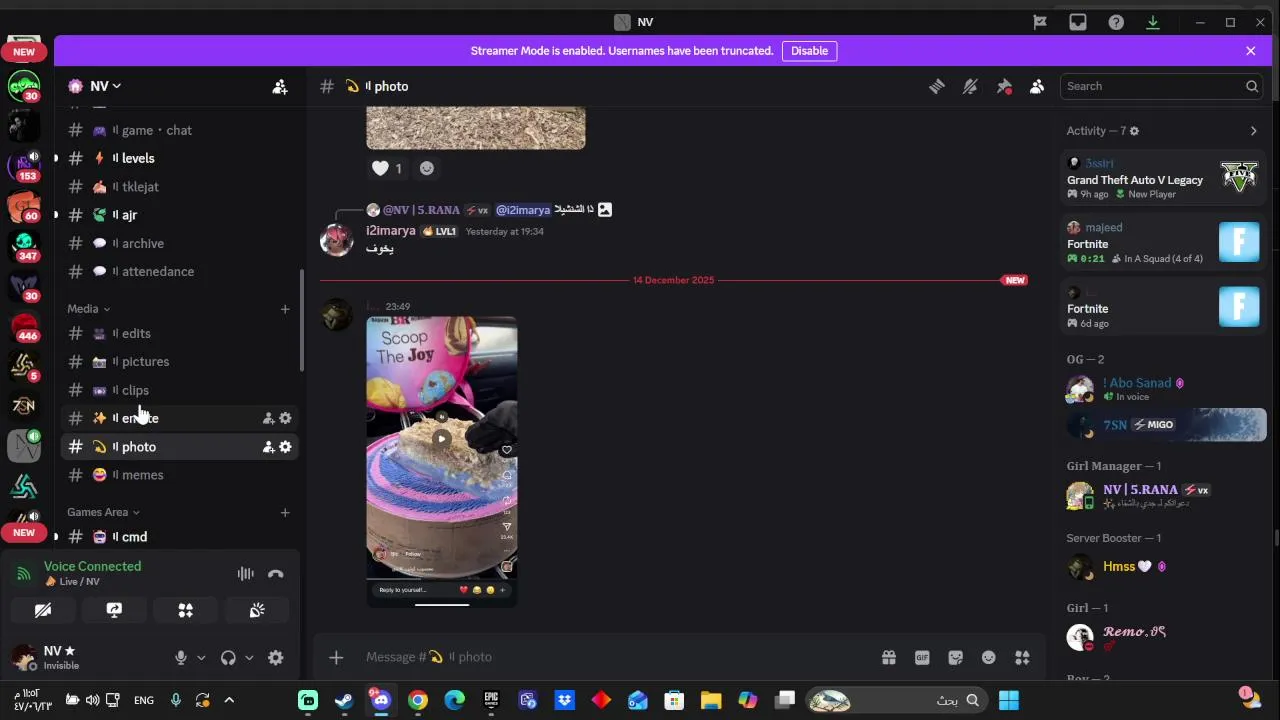Open the apps icon in message bar

pos(1022,657)
